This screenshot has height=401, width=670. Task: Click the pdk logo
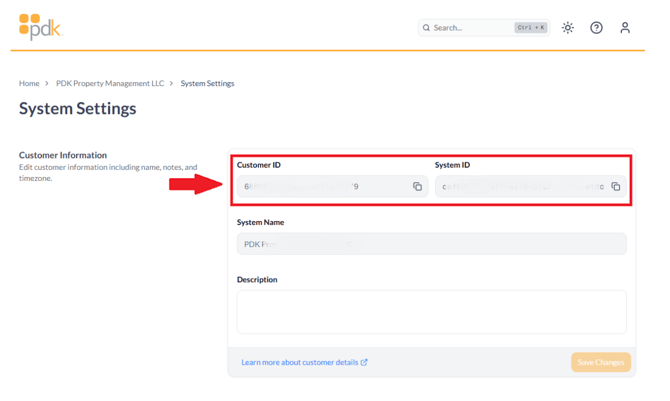[39, 27]
